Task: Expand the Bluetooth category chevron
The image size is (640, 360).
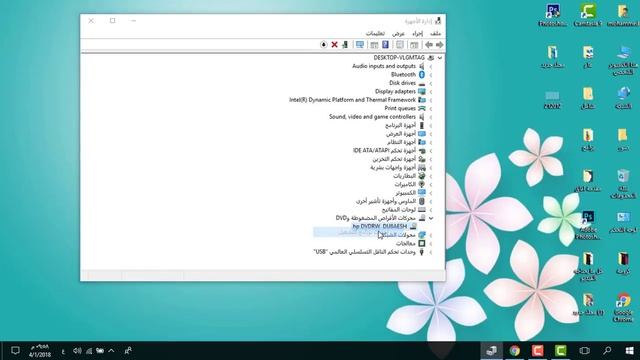Action: 431,75
